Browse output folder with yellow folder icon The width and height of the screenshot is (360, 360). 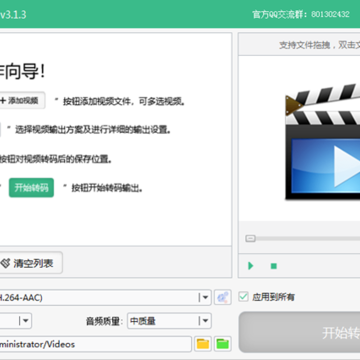[203, 344]
